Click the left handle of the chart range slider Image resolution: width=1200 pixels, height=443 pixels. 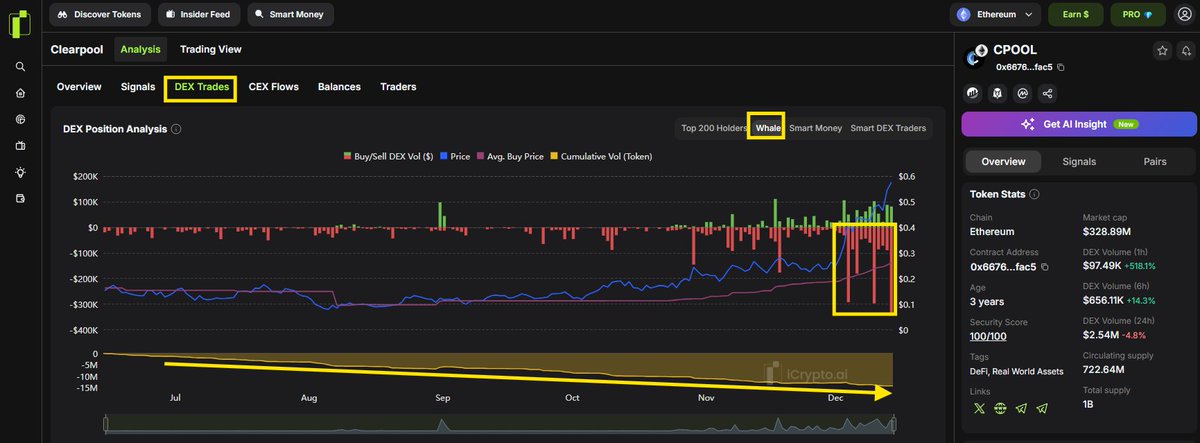pos(106,425)
